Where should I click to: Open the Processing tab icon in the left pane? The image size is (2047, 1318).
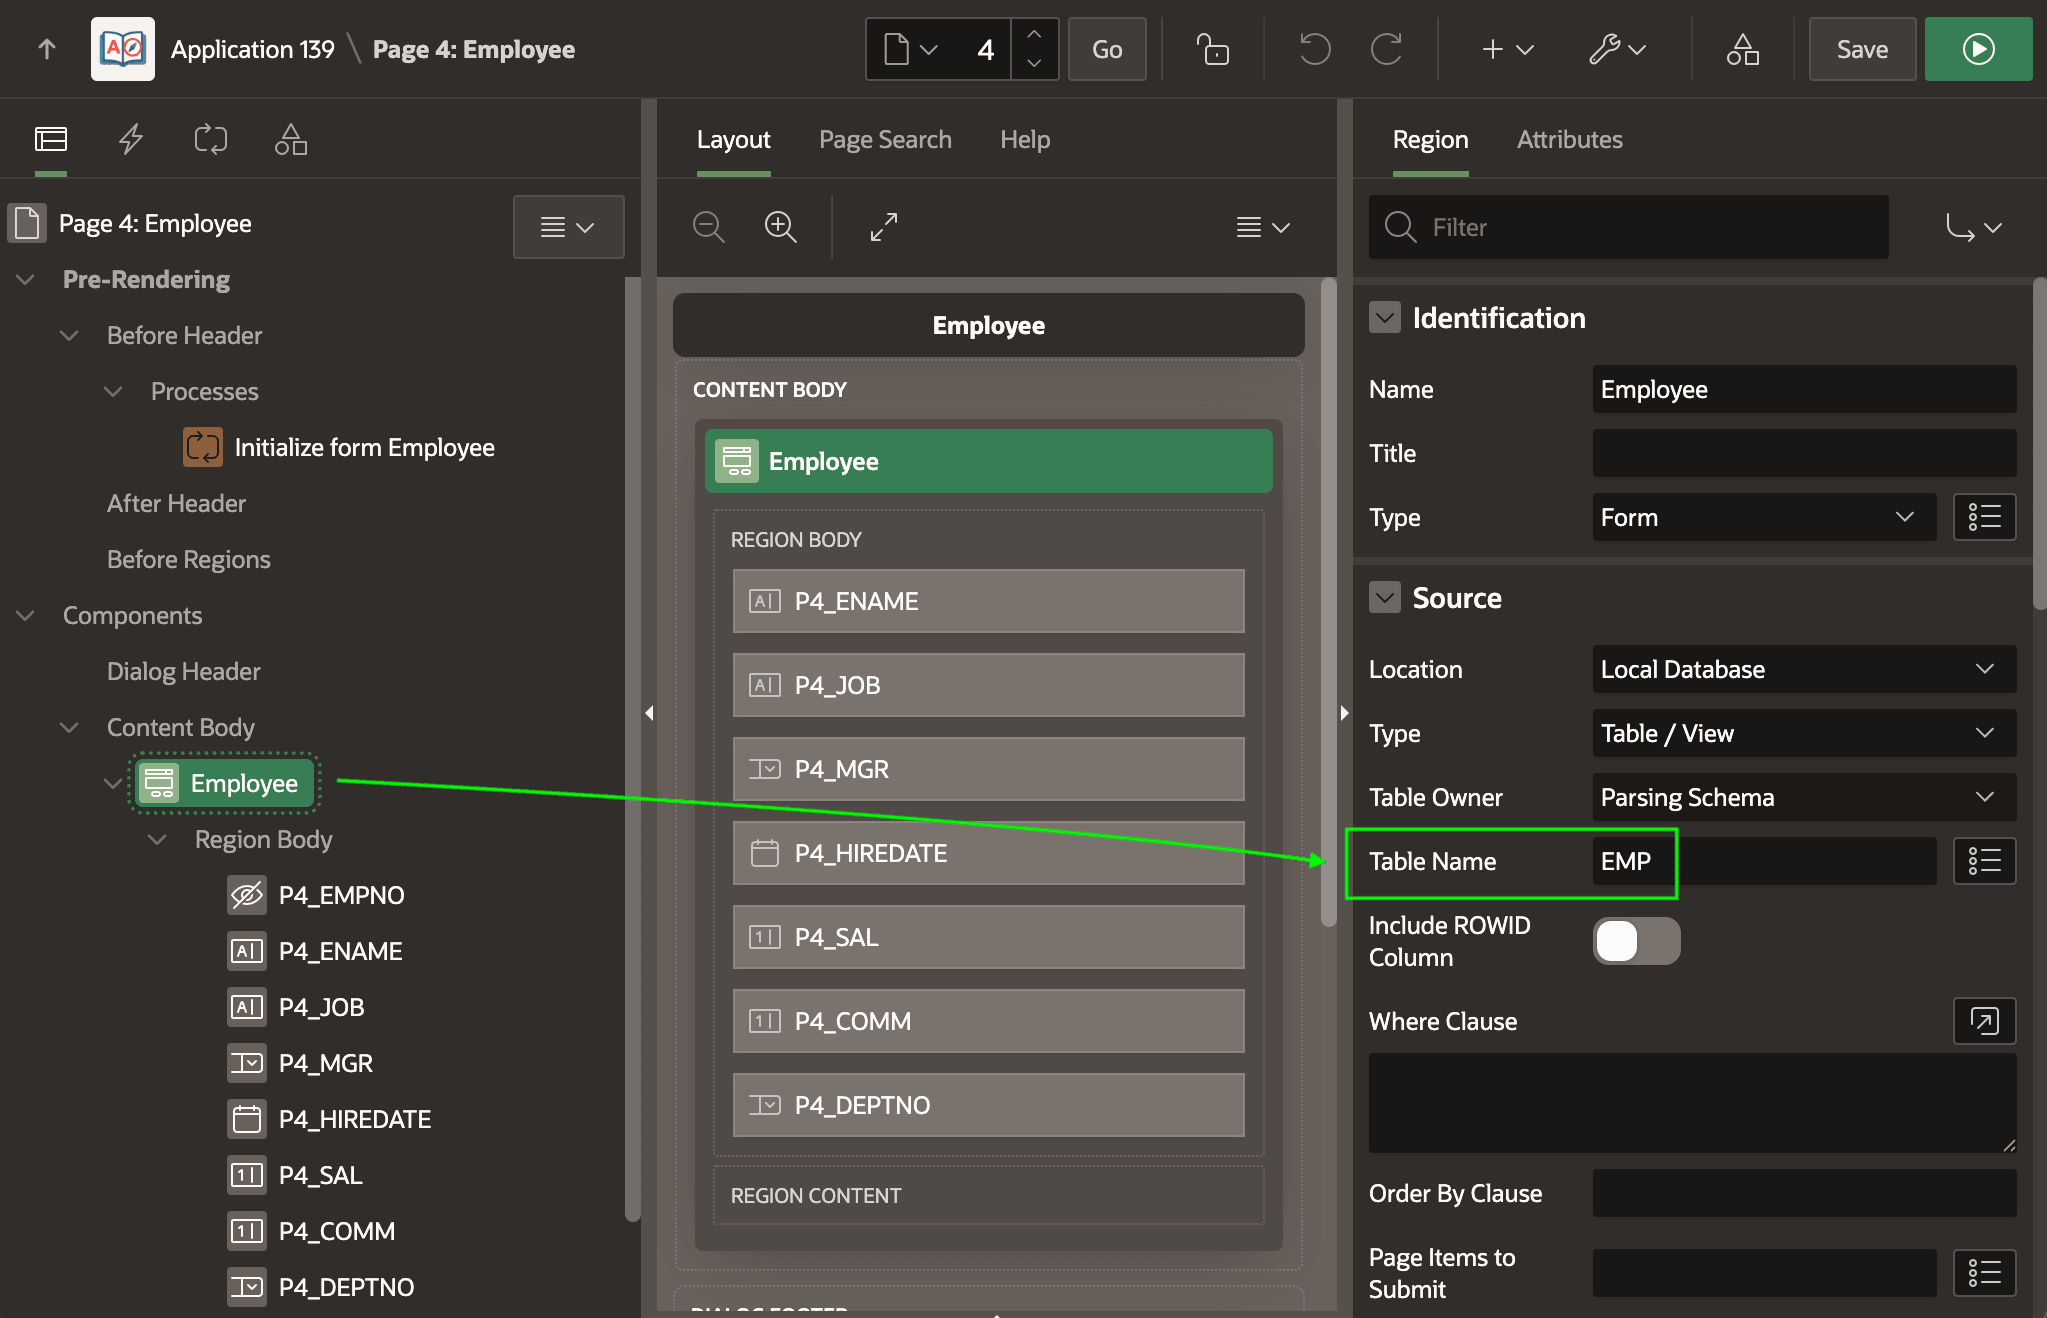tap(211, 139)
